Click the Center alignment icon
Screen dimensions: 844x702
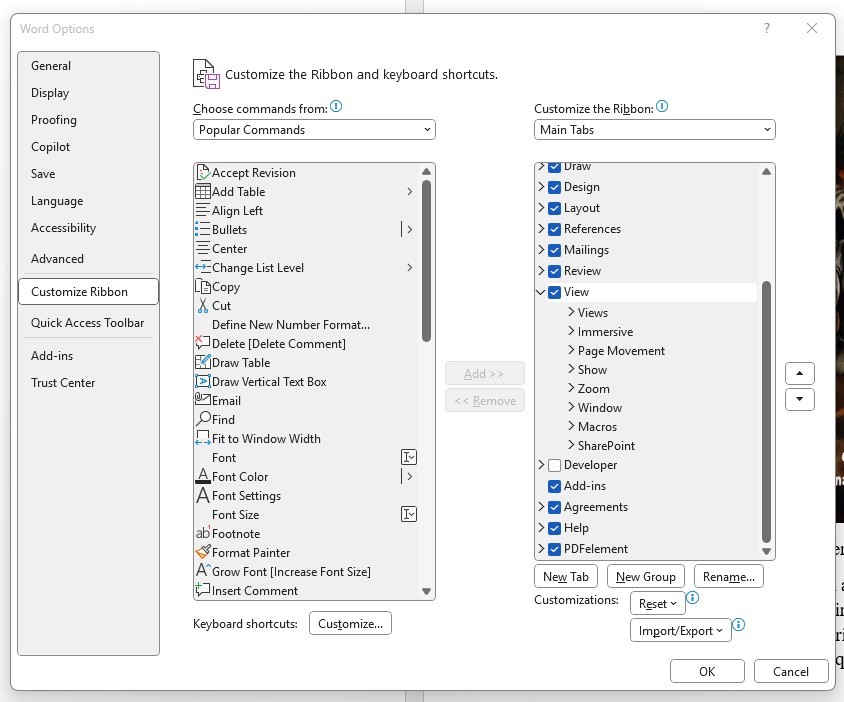(203, 249)
